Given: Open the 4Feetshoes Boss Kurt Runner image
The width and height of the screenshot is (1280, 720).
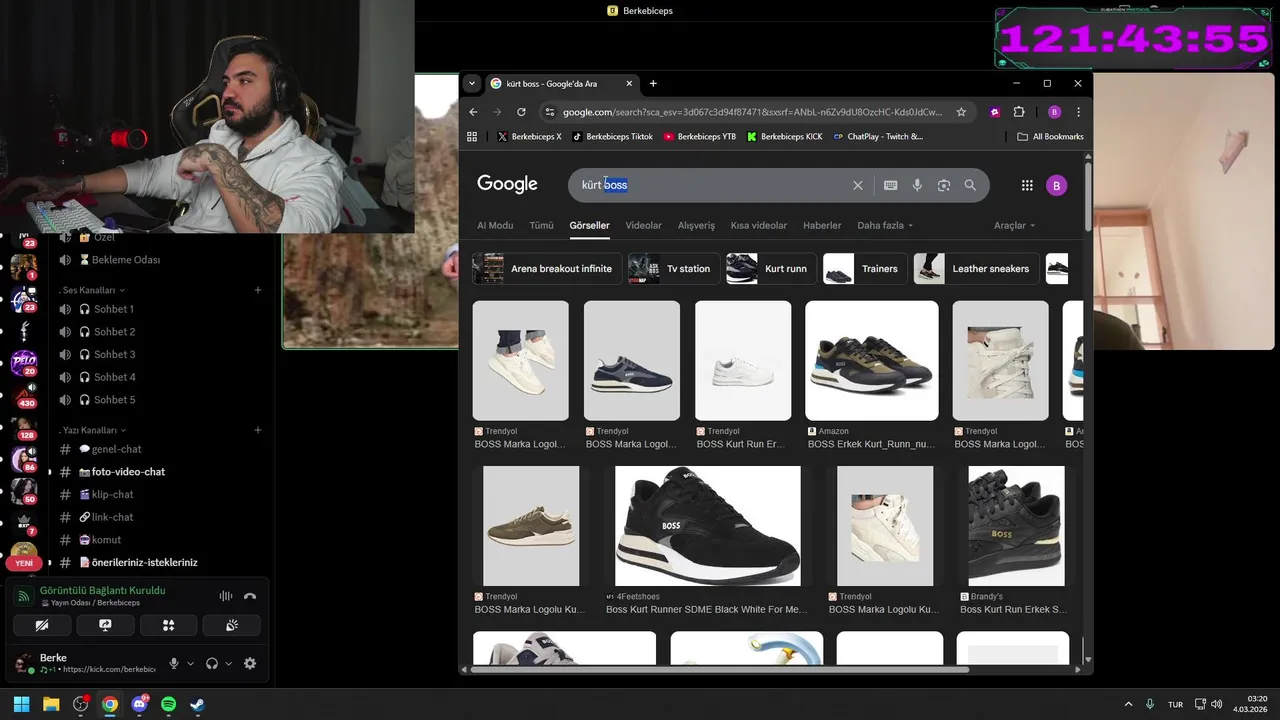Looking at the screenshot, I should click(x=707, y=526).
